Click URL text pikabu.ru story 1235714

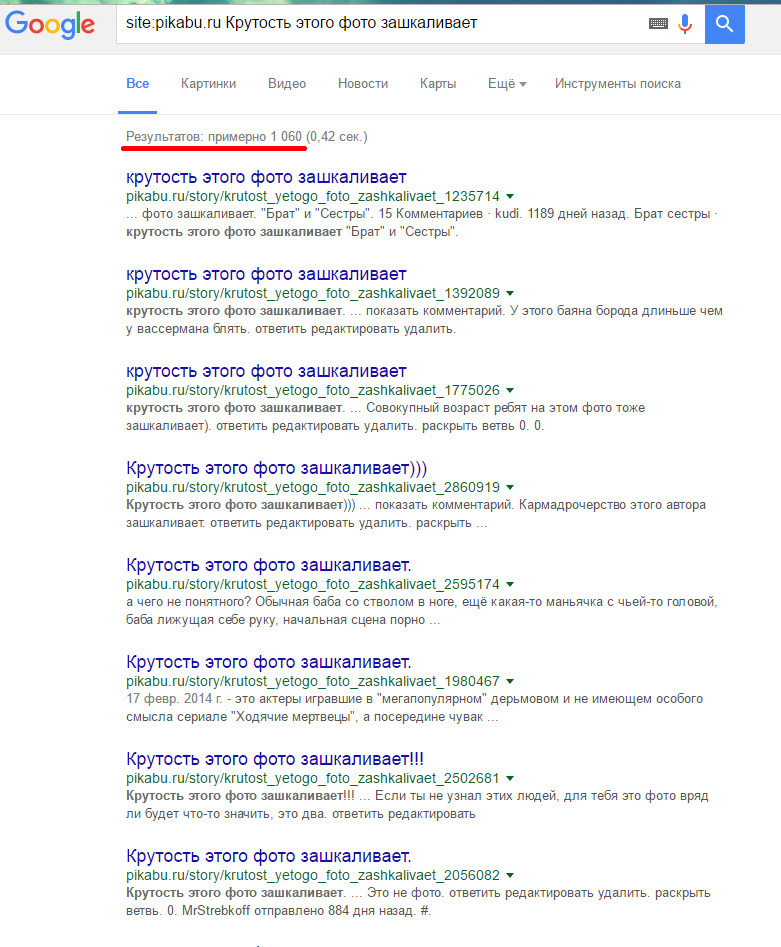click(313, 196)
